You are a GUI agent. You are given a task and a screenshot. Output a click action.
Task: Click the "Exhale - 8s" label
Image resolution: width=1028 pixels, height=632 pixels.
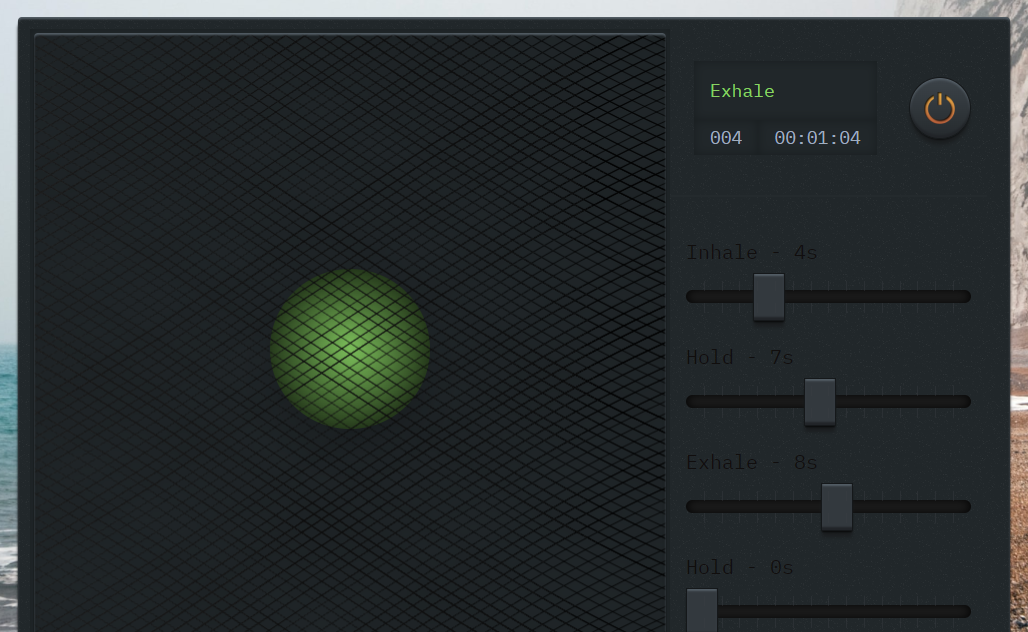pyautogui.click(x=751, y=462)
